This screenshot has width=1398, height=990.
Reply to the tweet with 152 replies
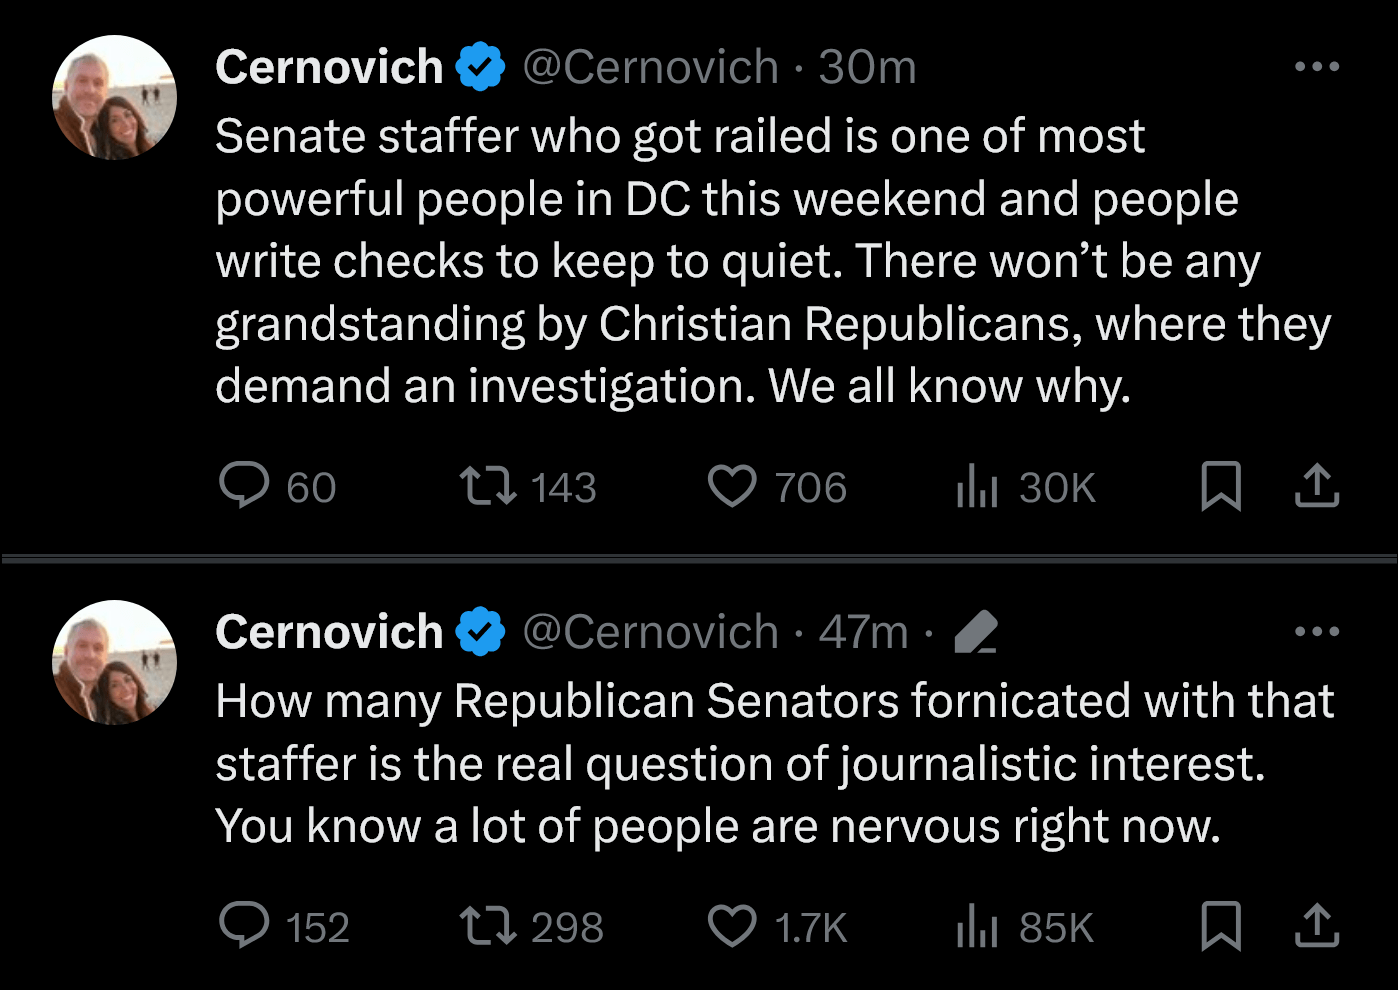pos(244,926)
